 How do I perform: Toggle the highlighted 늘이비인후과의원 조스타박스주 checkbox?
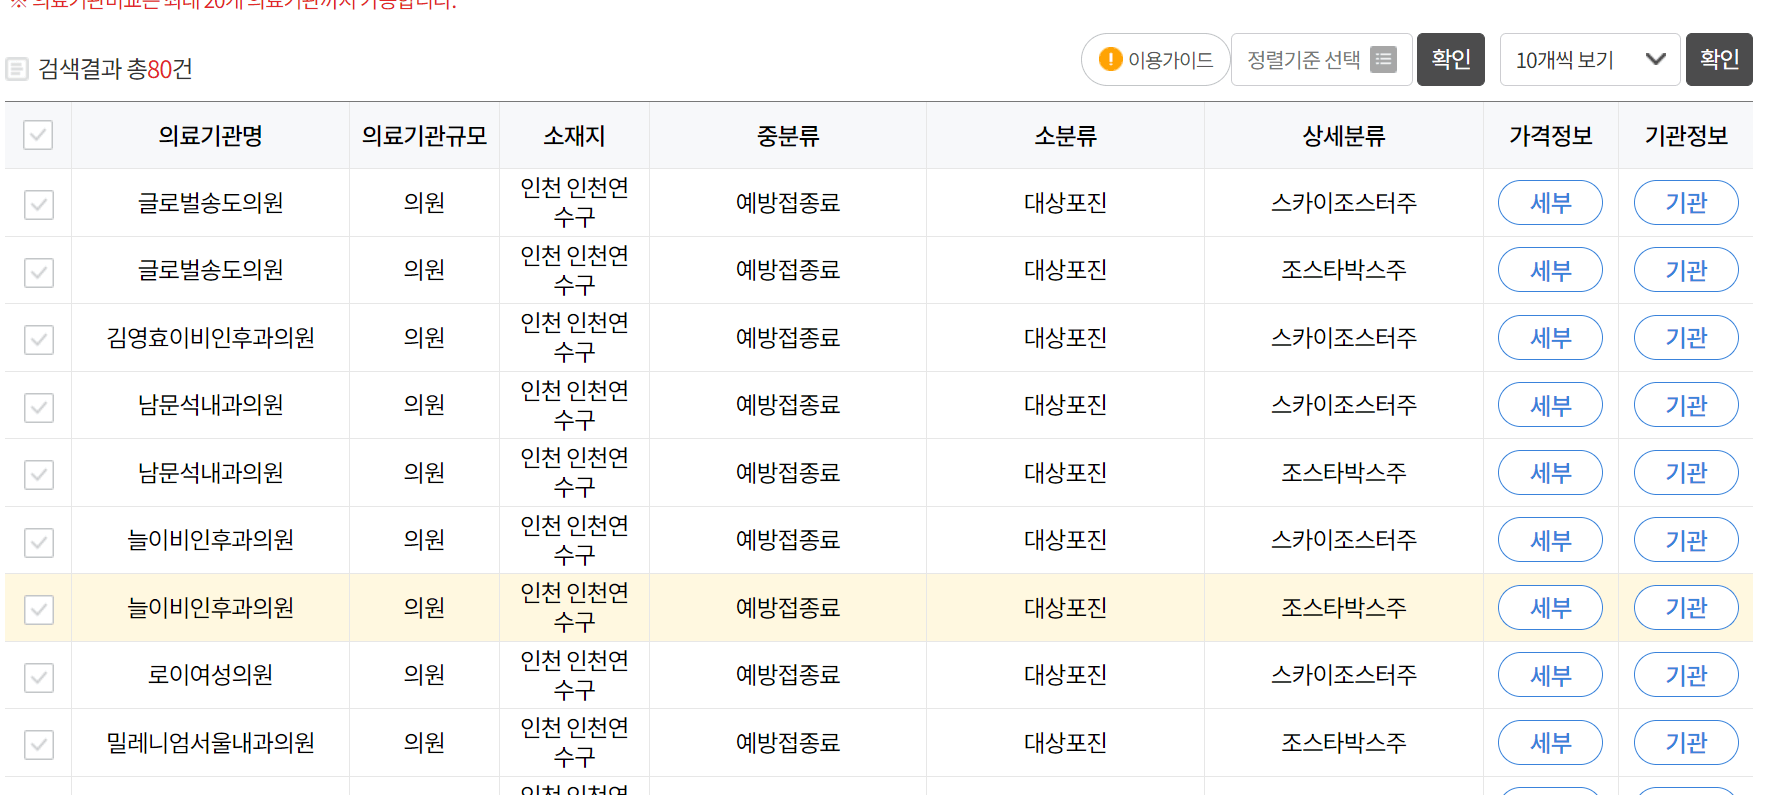click(x=39, y=610)
